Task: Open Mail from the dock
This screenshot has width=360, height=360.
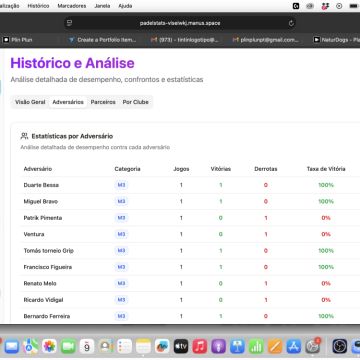Action: tap(12, 347)
